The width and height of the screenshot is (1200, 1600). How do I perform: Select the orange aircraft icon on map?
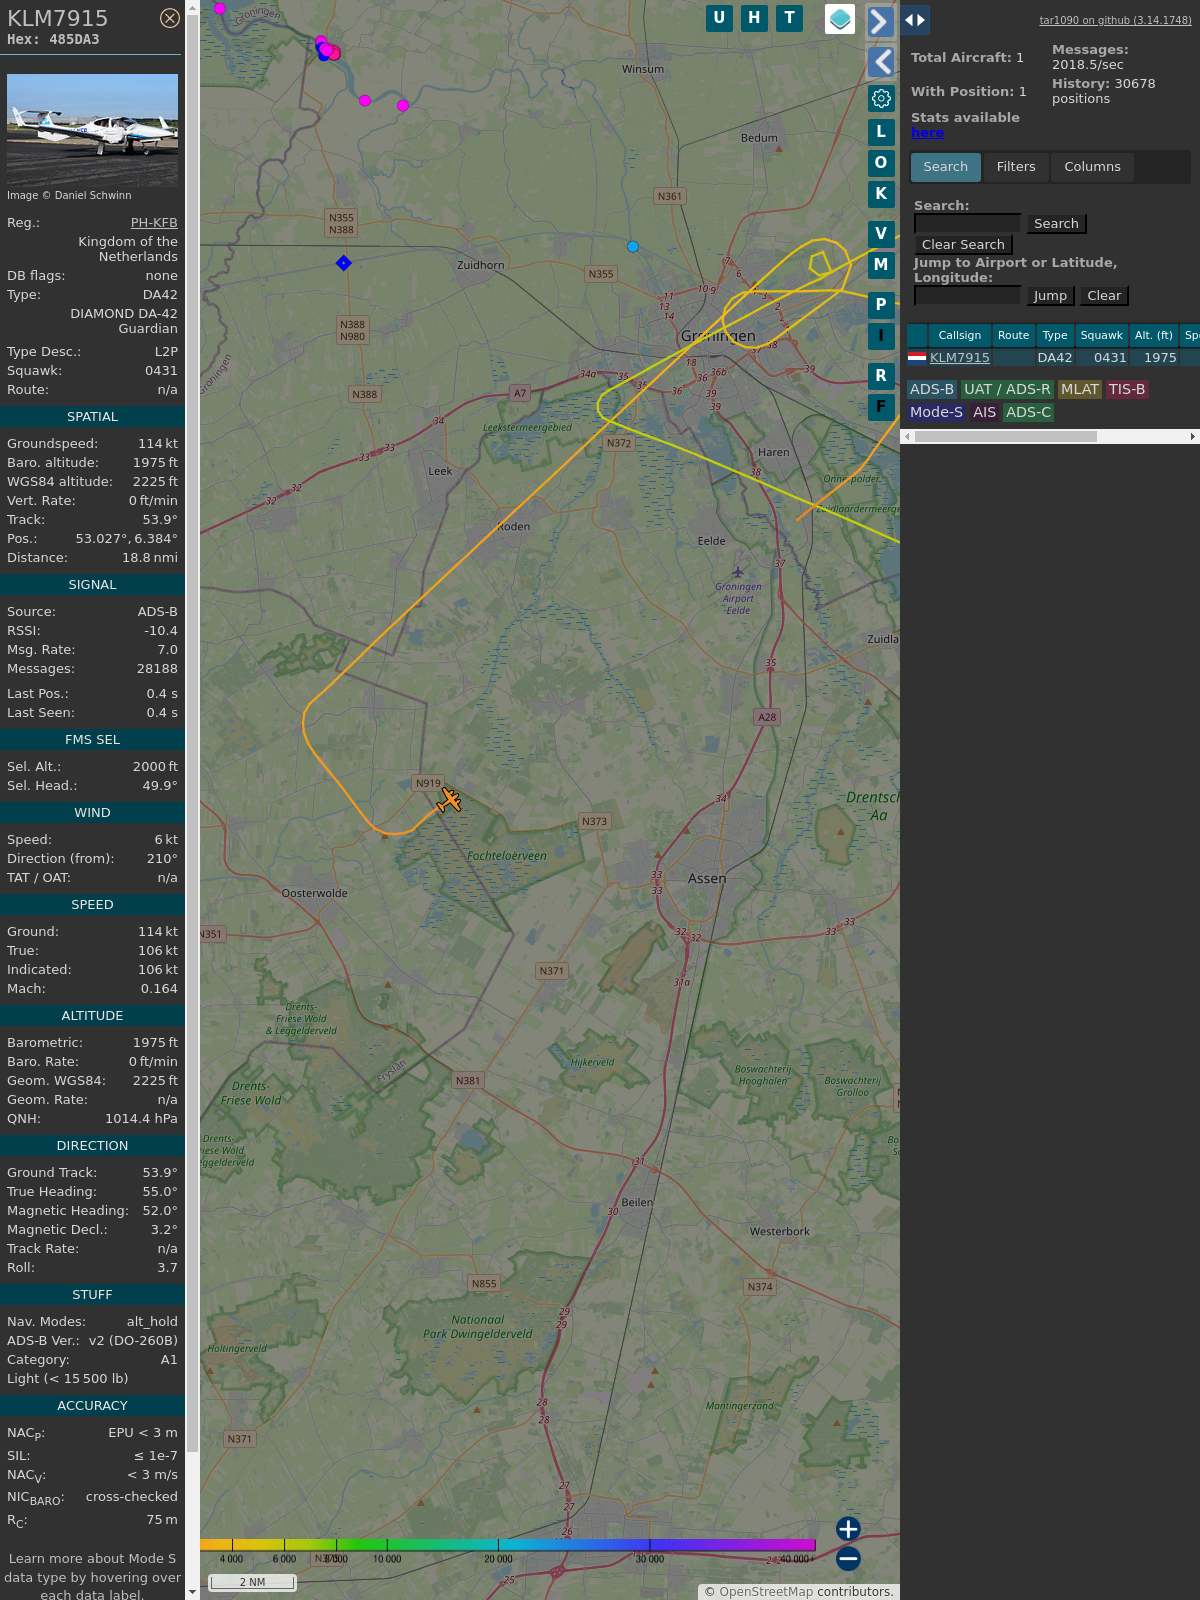pos(449,800)
